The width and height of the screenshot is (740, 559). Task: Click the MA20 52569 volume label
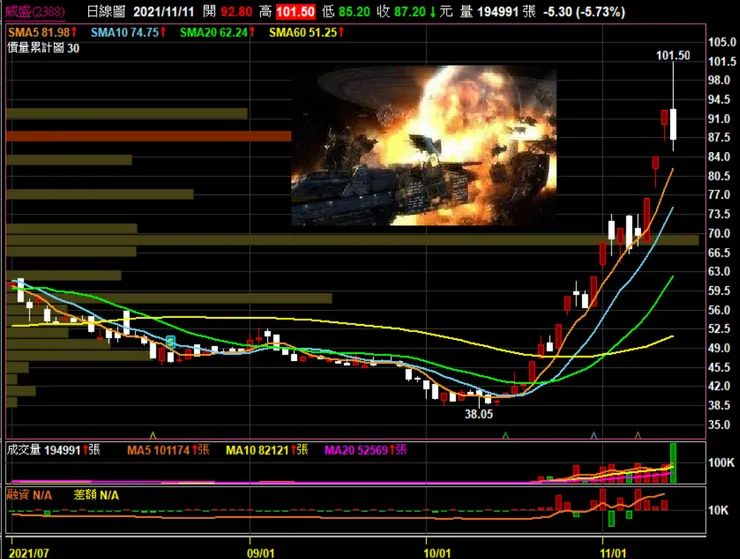click(x=366, y=450)
